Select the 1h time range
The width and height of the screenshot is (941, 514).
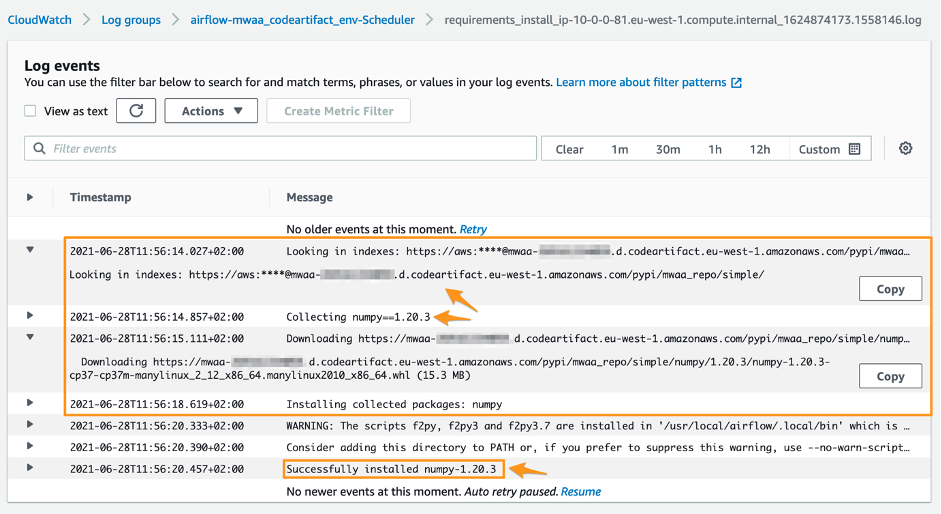(x=715, y=149)
